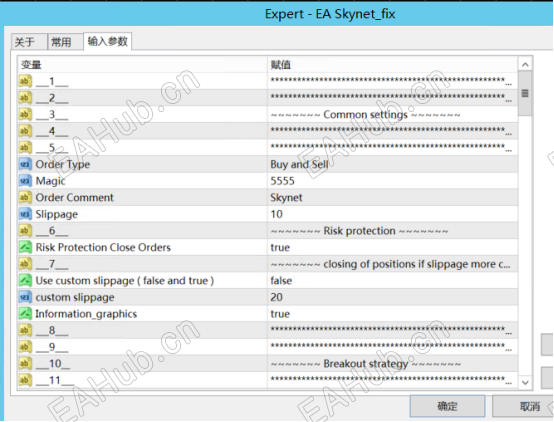Click the string icon beside __7__

(25, 264)
